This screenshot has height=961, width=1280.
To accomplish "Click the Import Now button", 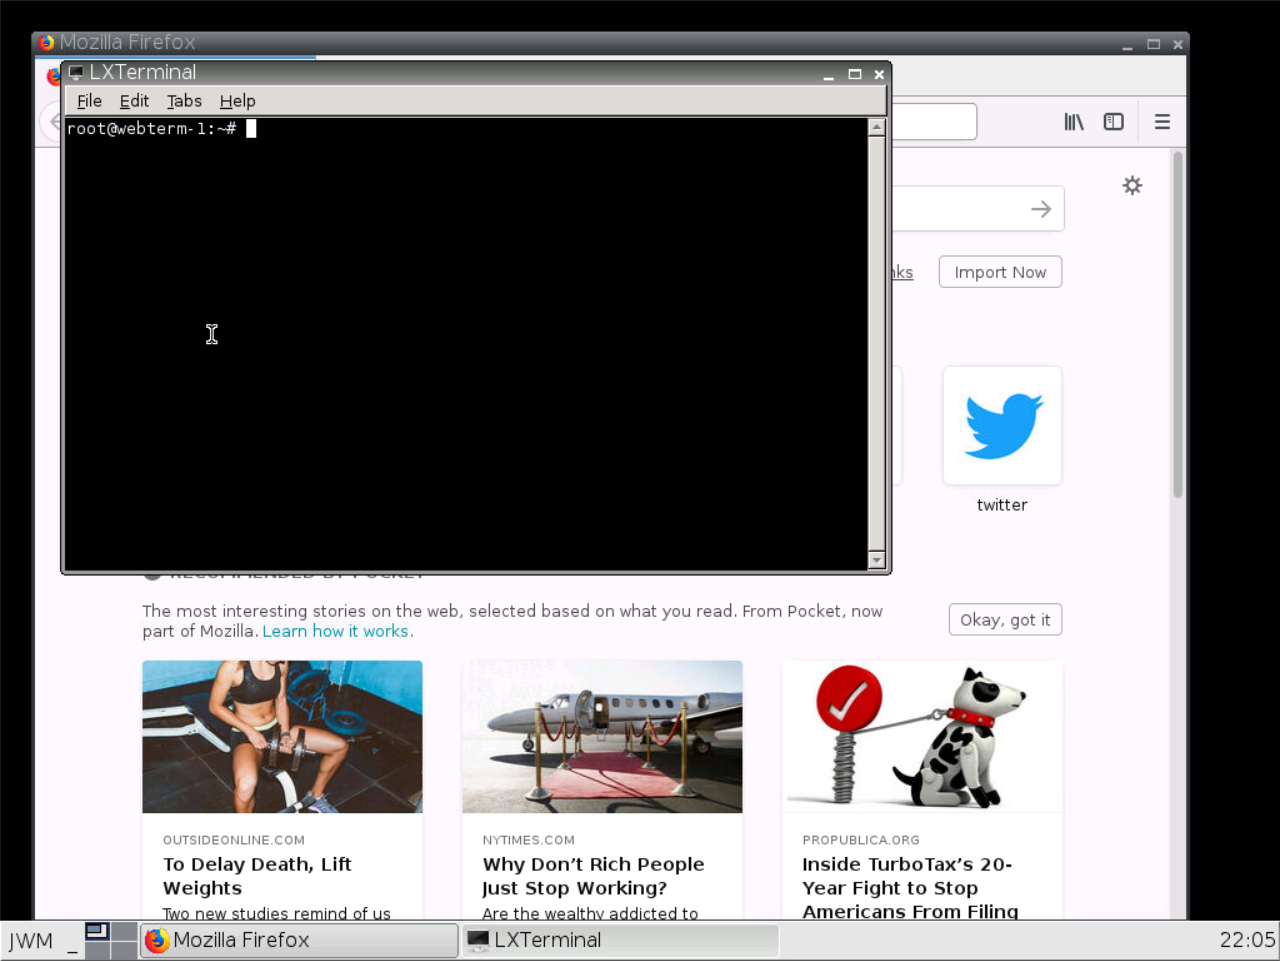I will (1000, 272).
